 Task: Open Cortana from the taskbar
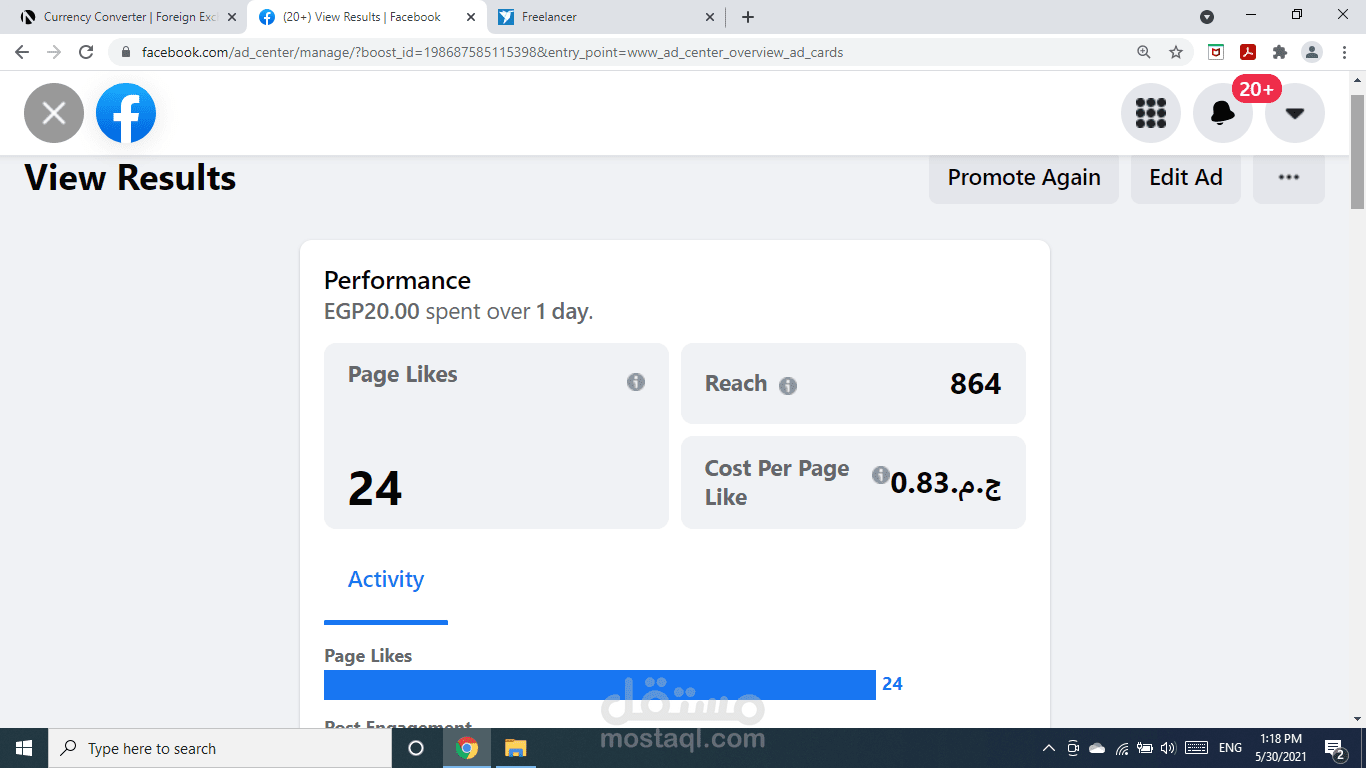(x=416, y=748)
